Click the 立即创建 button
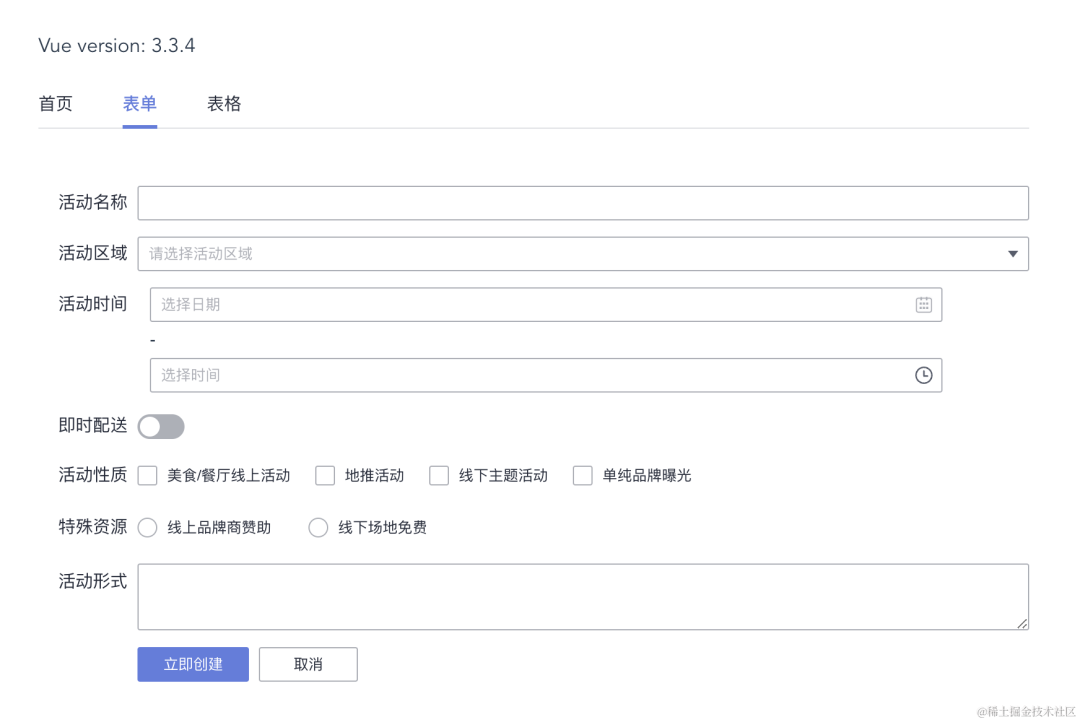This screenshot has height=722, width=1080. pyautogui.click(x=193, y=664)
